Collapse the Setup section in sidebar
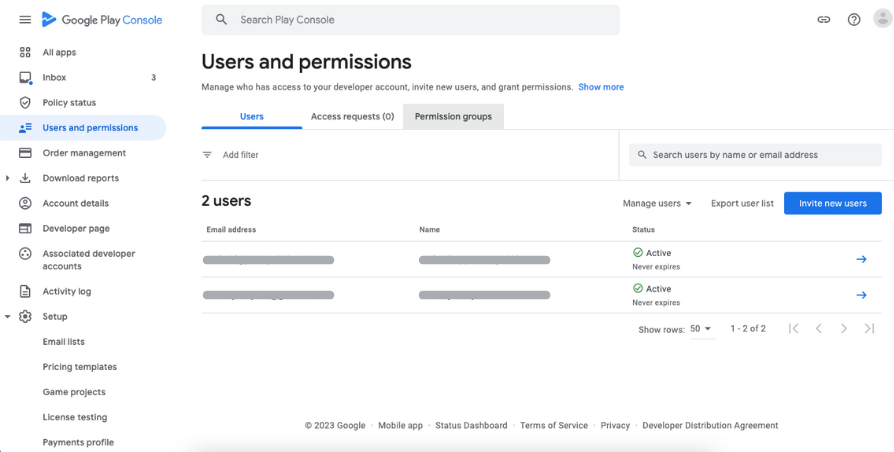894x452 pixels. pyautogui.click(x=8, y=317)
